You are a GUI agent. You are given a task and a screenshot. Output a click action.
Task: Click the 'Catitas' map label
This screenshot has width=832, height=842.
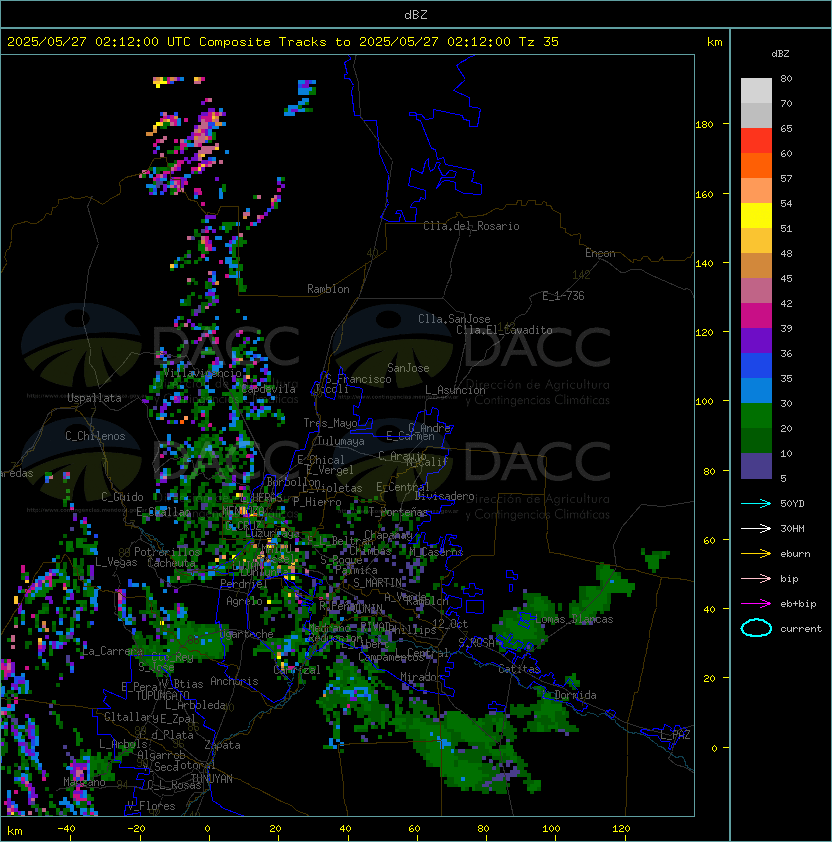[x=519, y=669]
